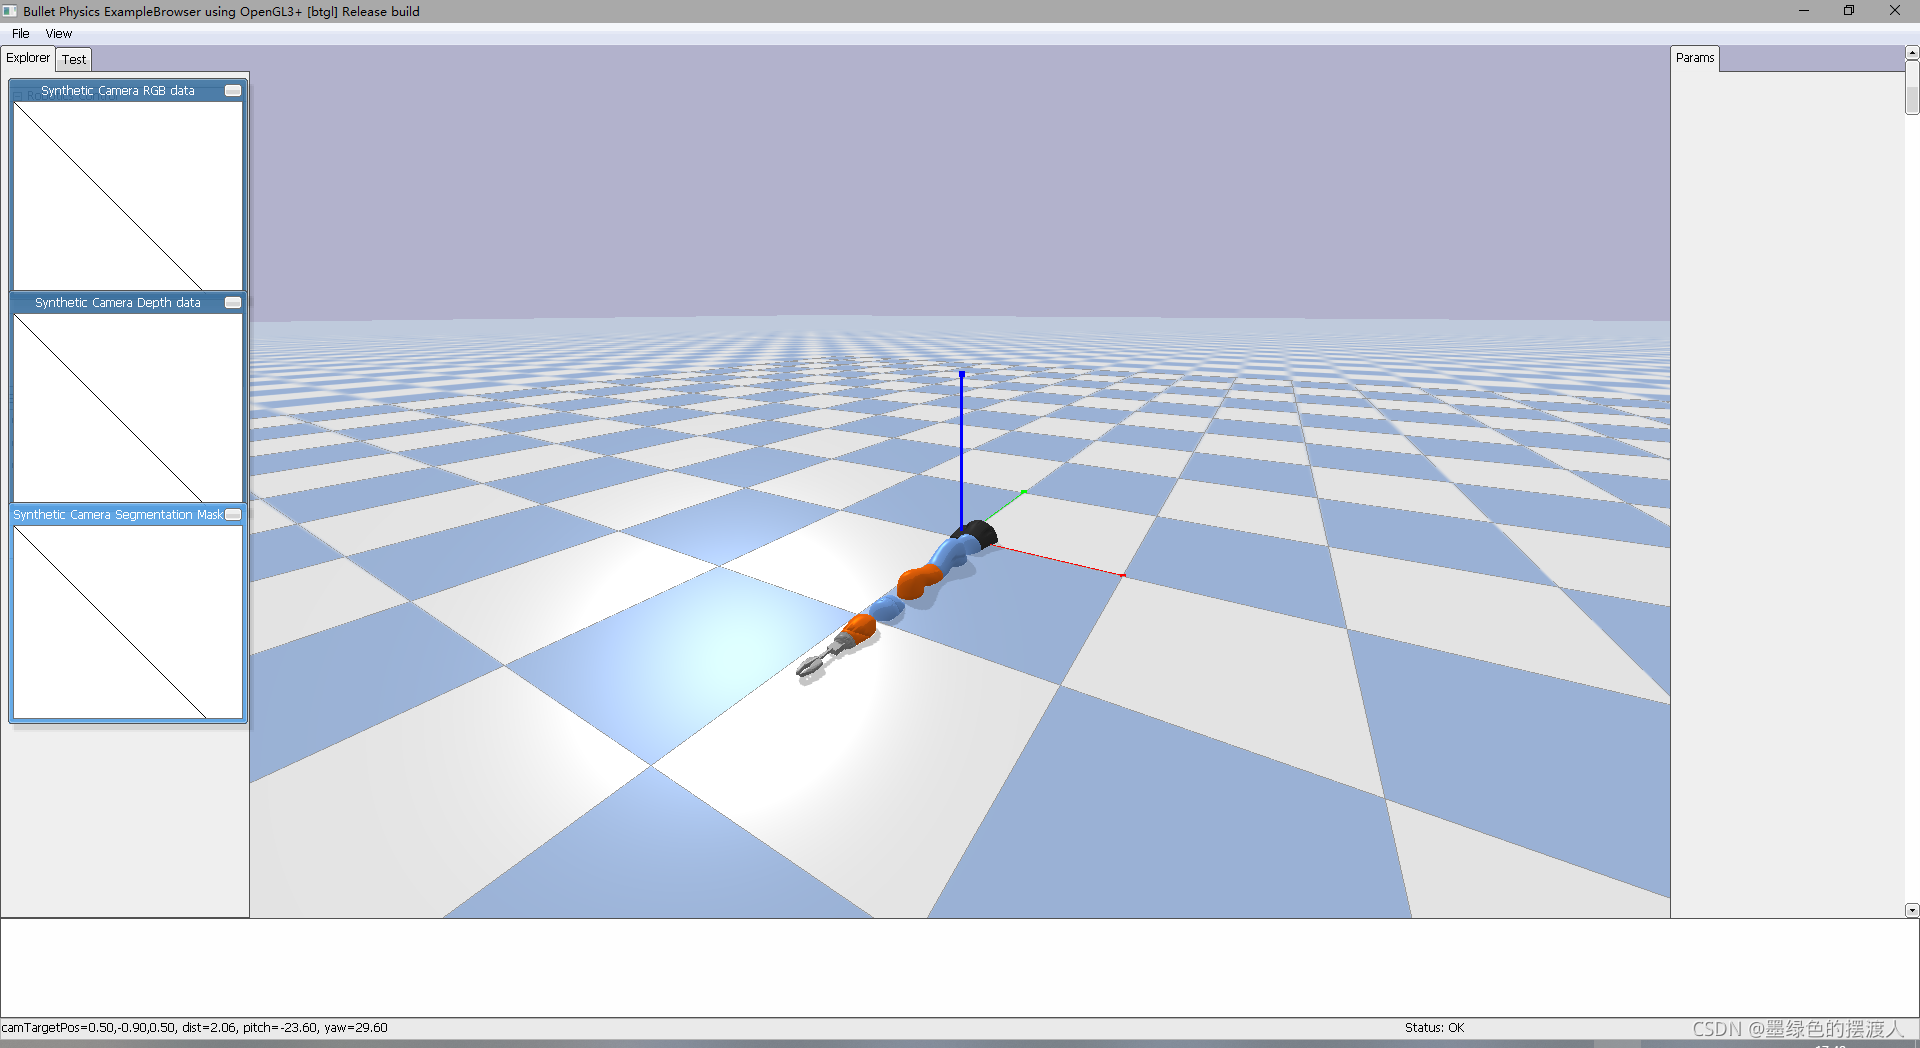Select the robot arm in the 3D viewport
Image resolution: width=1920 pixels, height=1048 pixels.
(920, 580)
